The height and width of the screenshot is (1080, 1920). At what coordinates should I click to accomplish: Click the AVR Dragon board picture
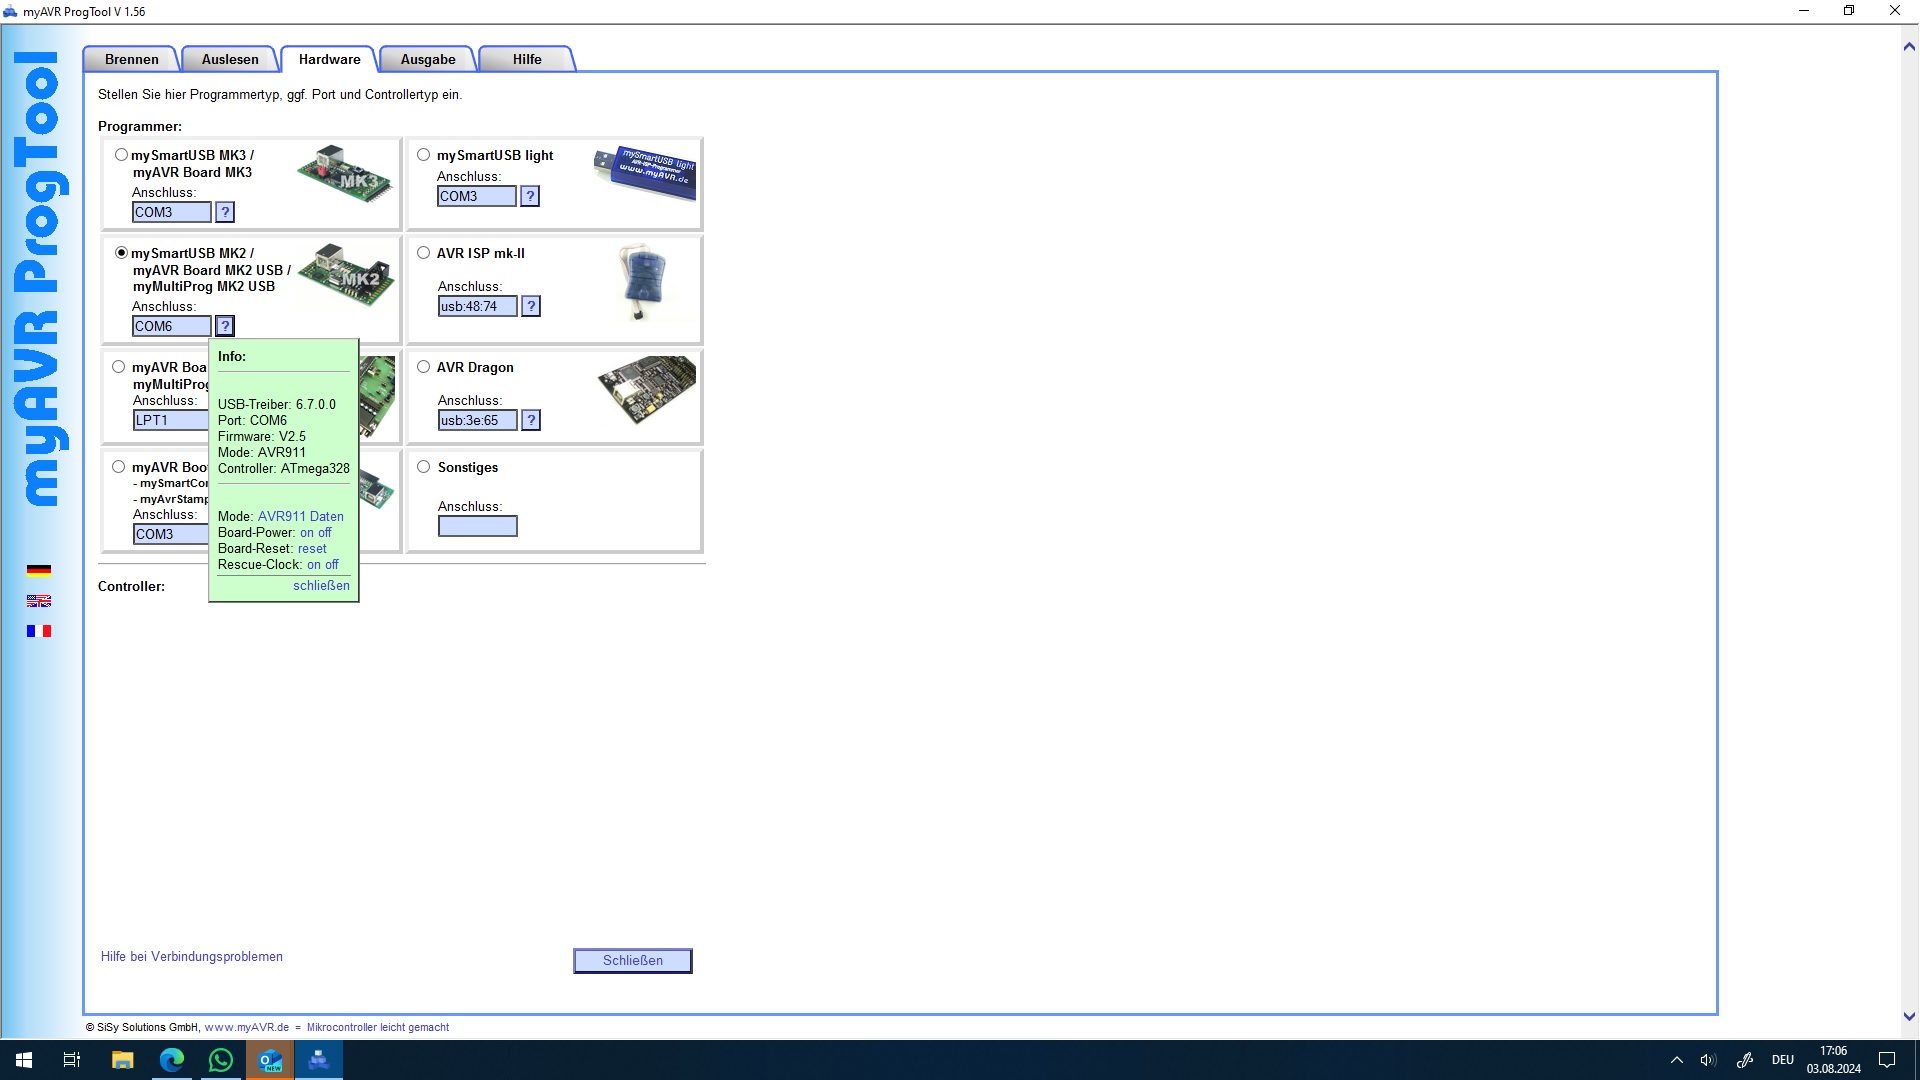pyautogui.click(x=647, y=389)
